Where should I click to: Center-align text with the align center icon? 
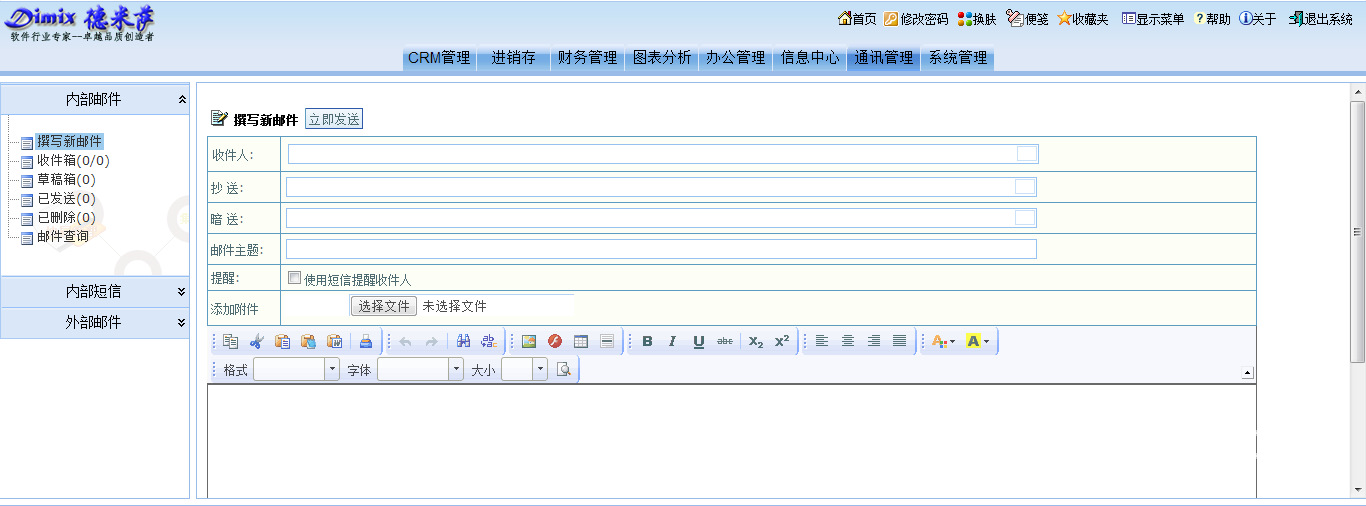click(x=848, y=341)
